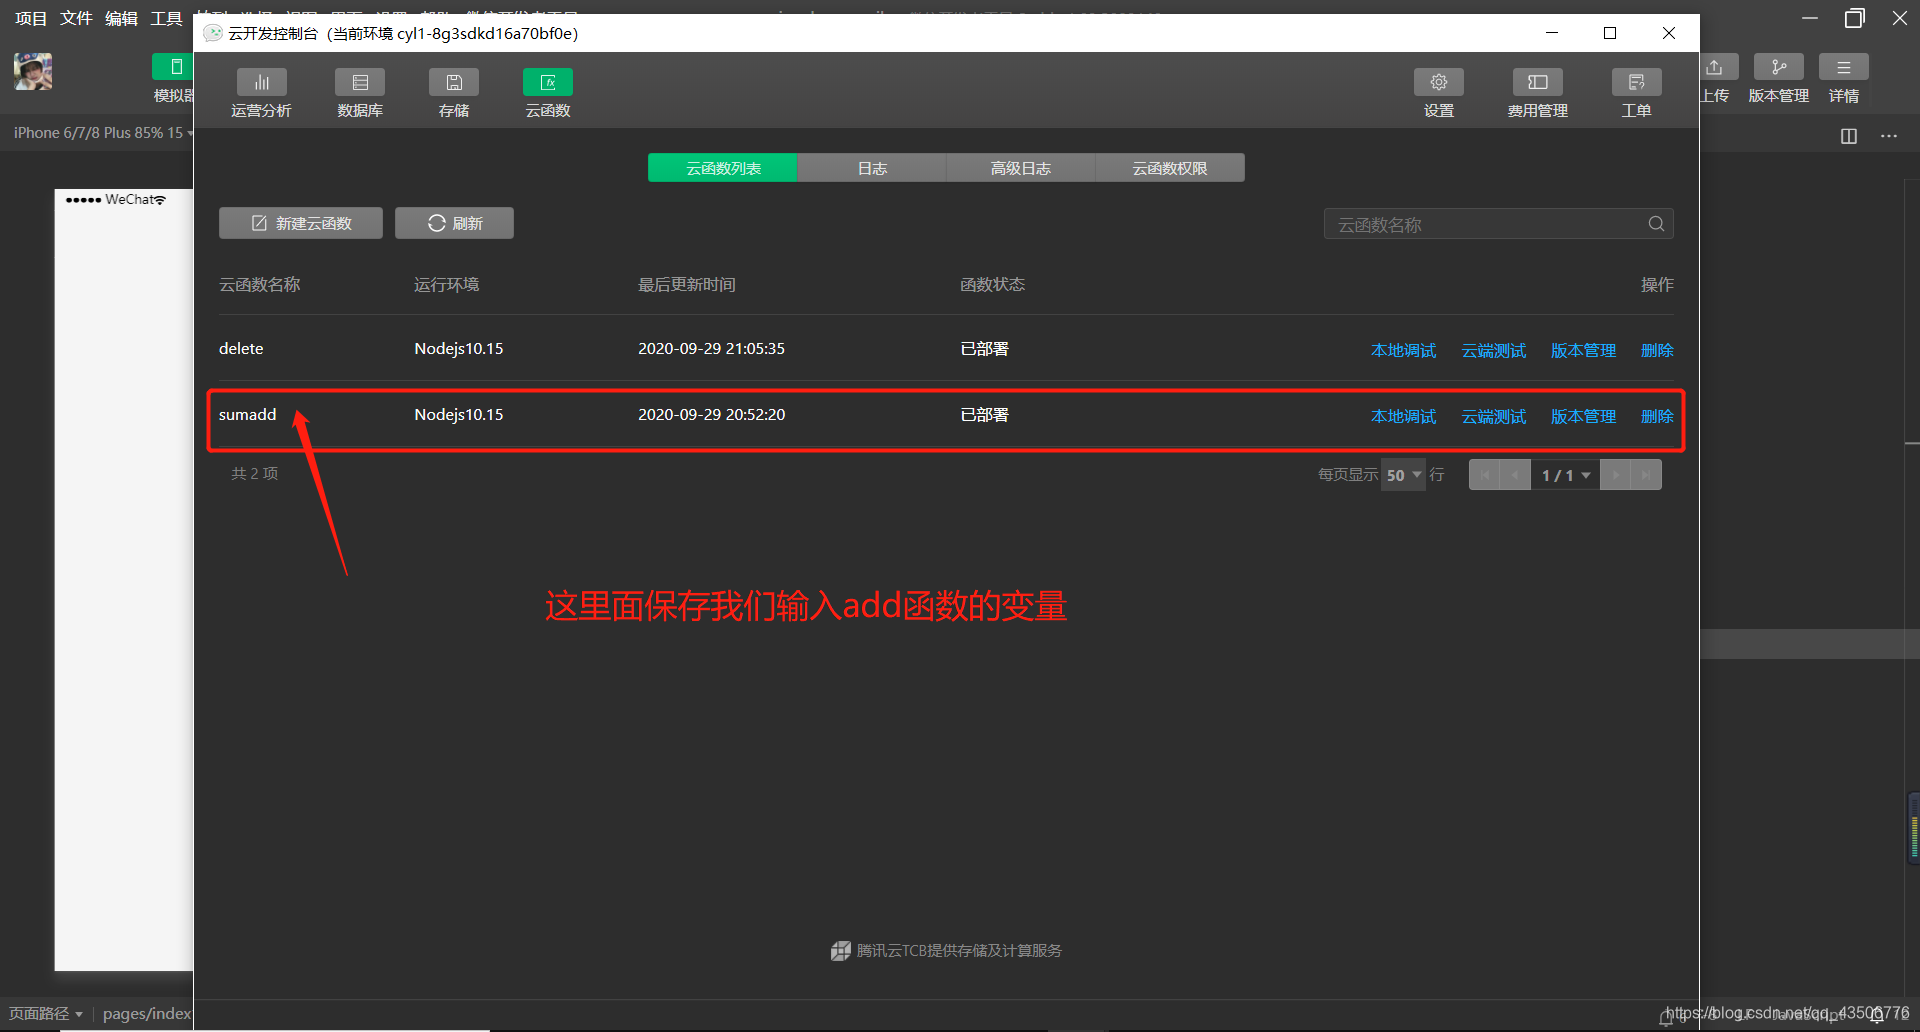The width and height of the screenshot is (1920, 1032).
Task: Click the search magnifier in the function search box
Action: (1656, 224)
